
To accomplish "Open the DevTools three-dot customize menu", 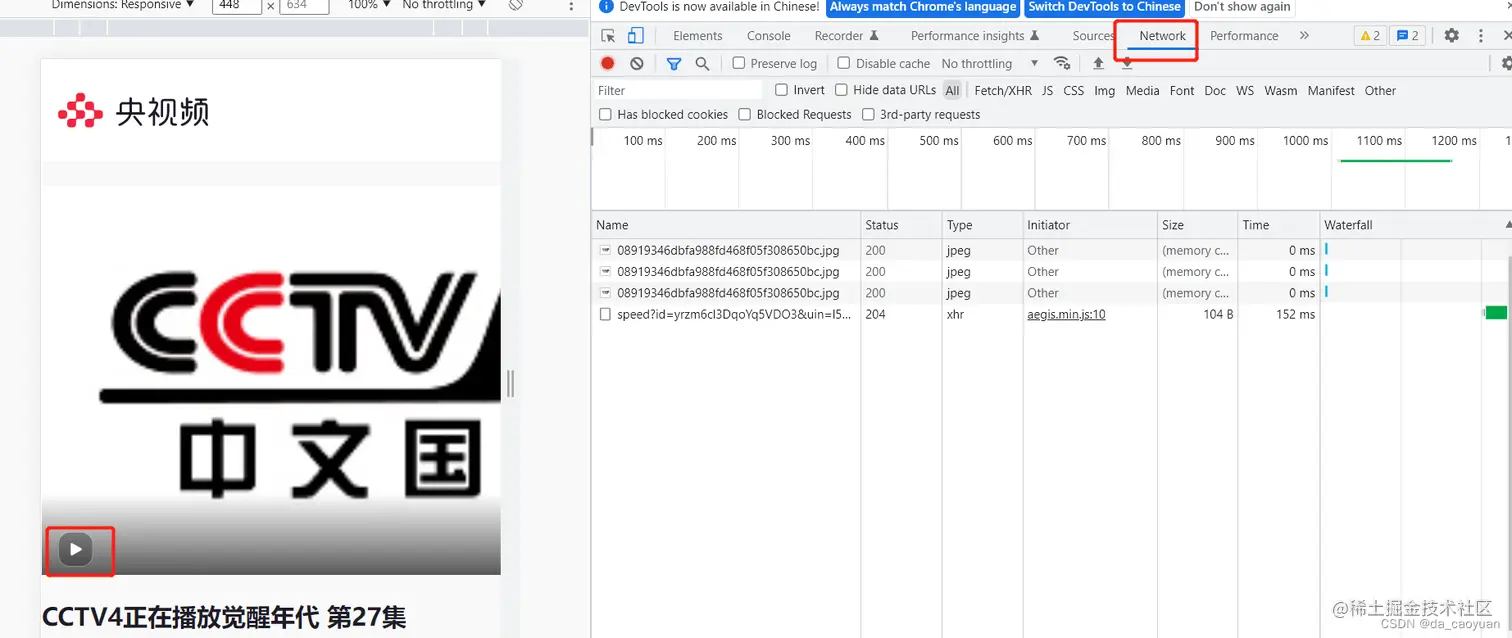I will coord(1481,35).
